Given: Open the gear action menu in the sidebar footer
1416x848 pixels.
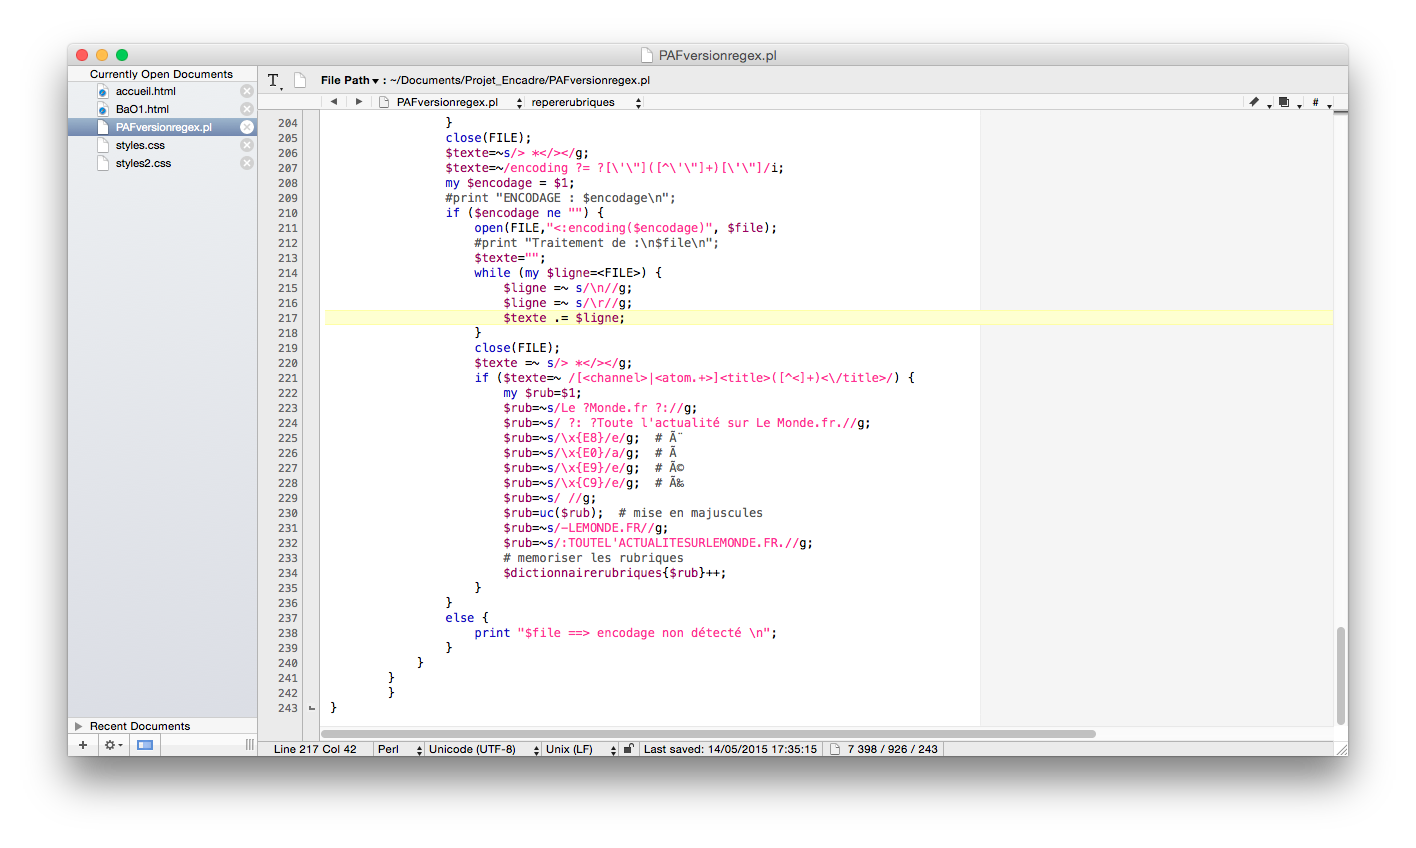Looking at the screenshot, I should [113, 745].
